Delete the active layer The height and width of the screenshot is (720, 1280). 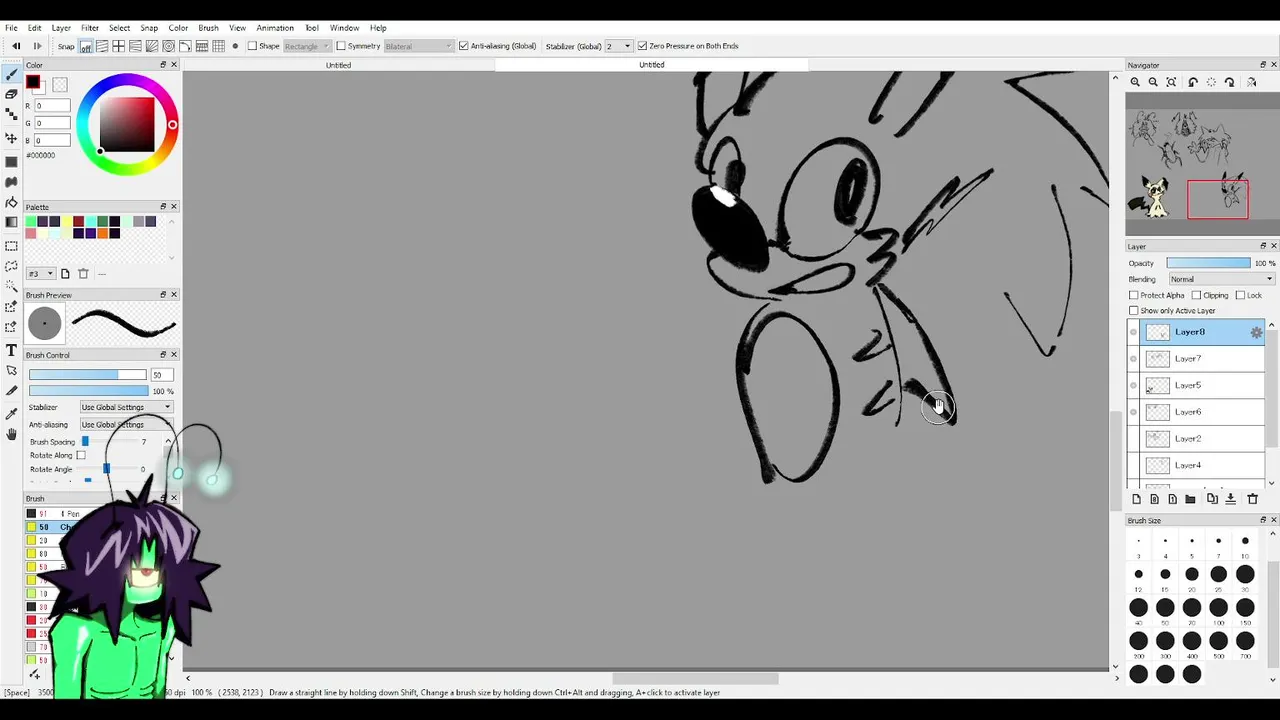click(1252, 499)
